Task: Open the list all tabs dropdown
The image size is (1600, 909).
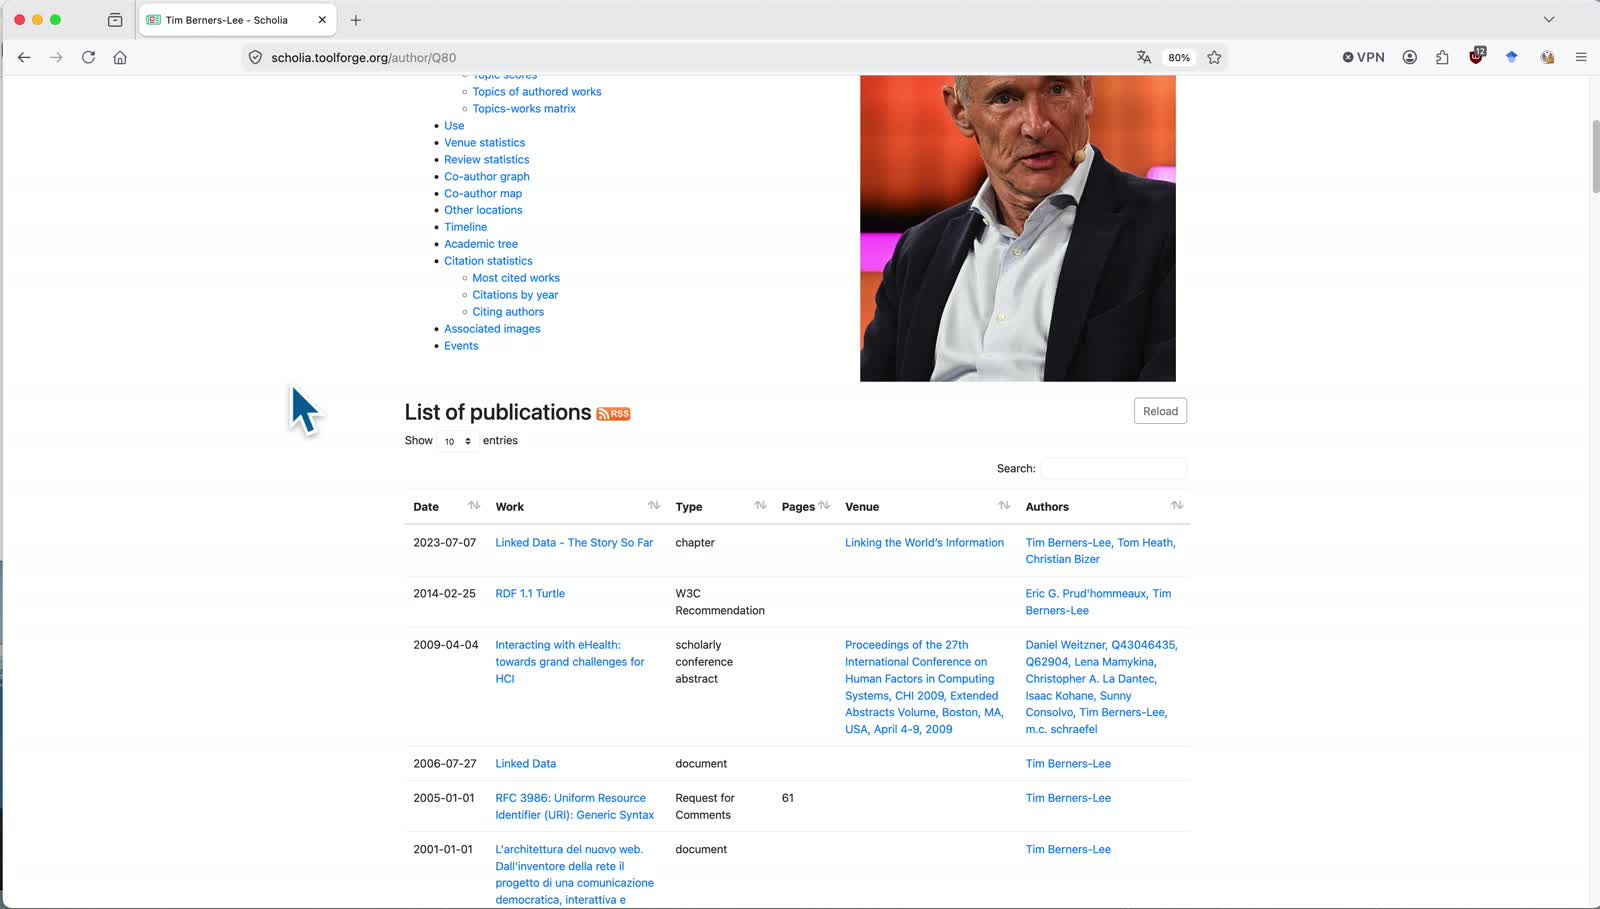Action: (1549, 20)
